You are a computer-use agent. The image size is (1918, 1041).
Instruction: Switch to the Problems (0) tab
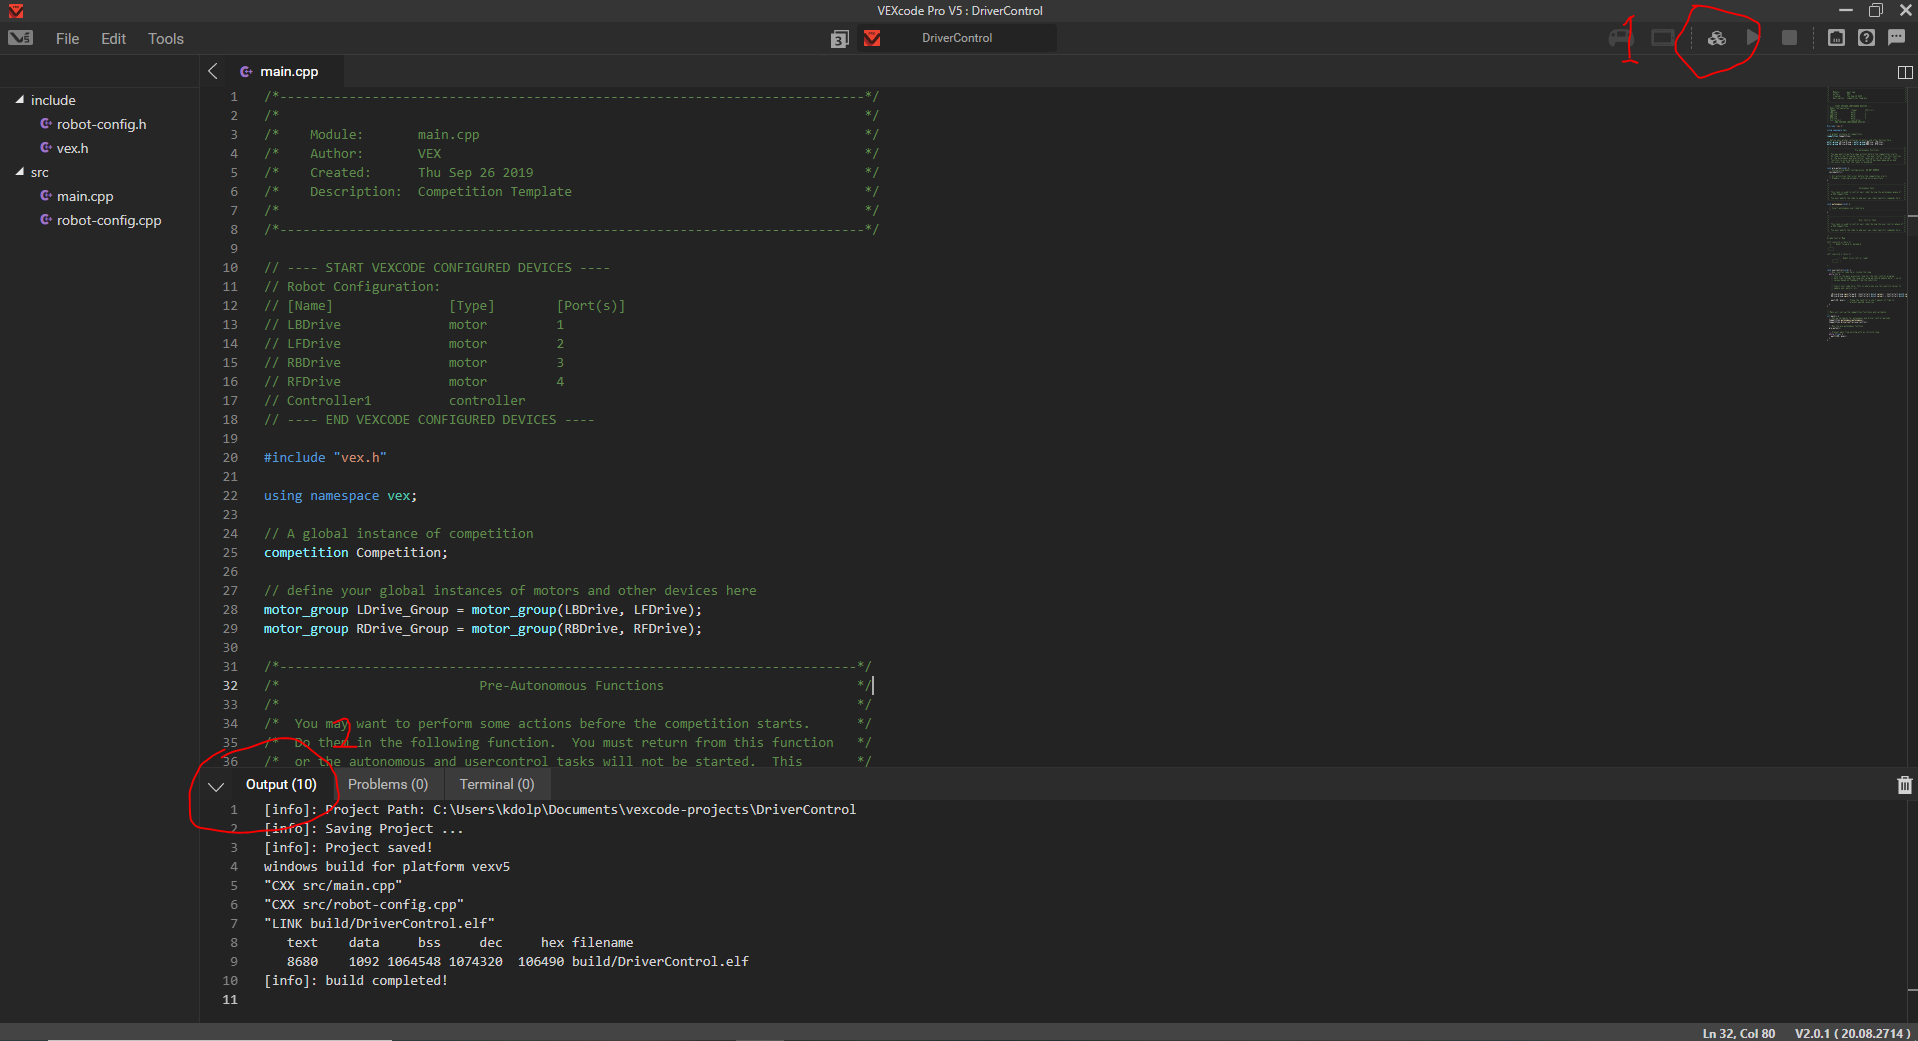[387, 785]
